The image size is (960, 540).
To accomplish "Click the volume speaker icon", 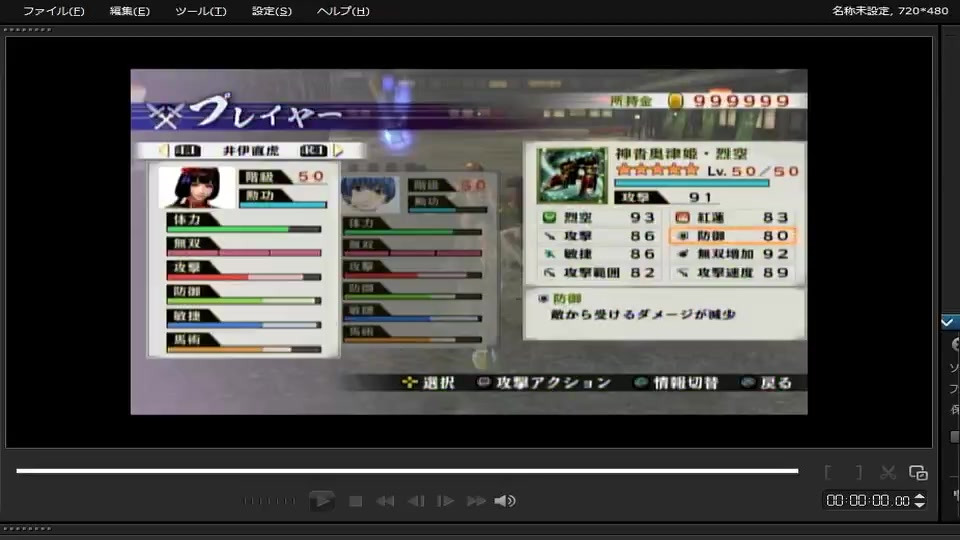I will 504,501.
